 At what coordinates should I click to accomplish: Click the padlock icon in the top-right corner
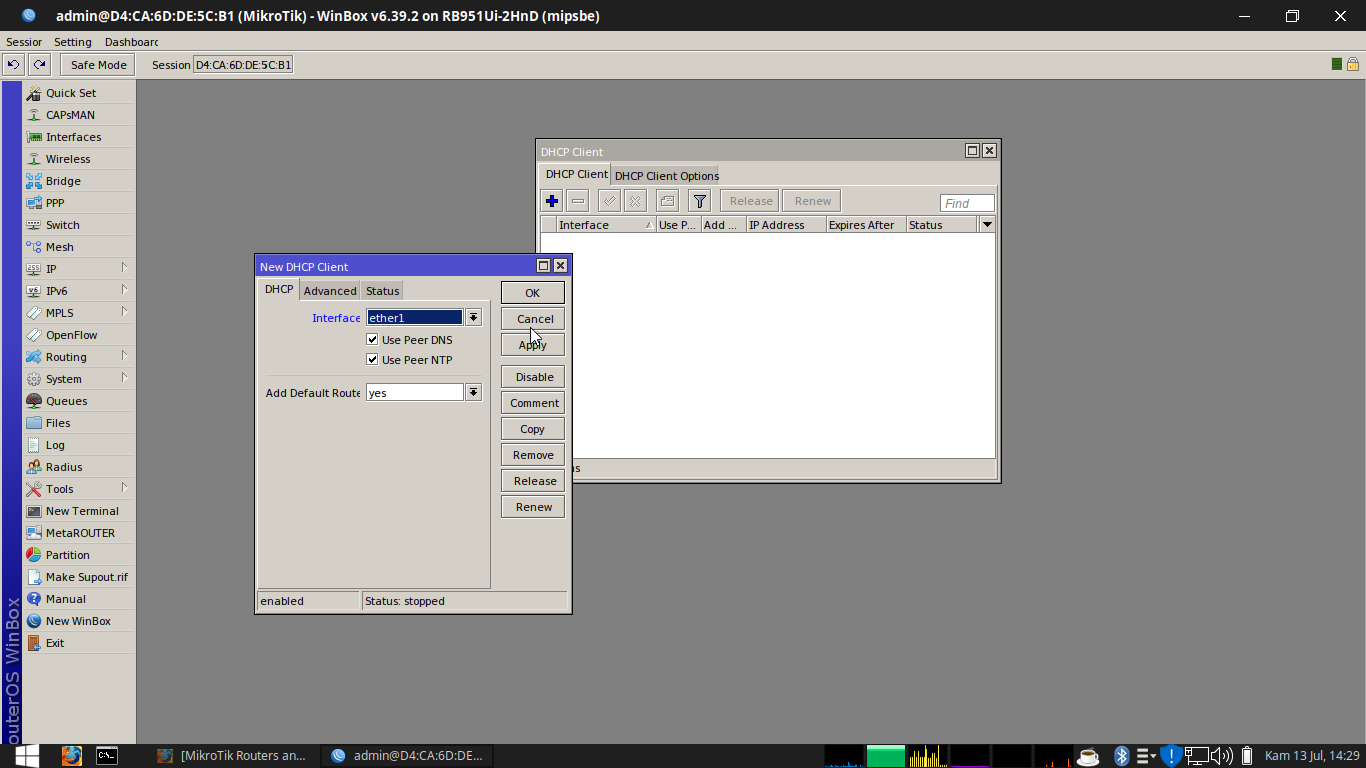pyautogui.click(x=1353, y=65)
